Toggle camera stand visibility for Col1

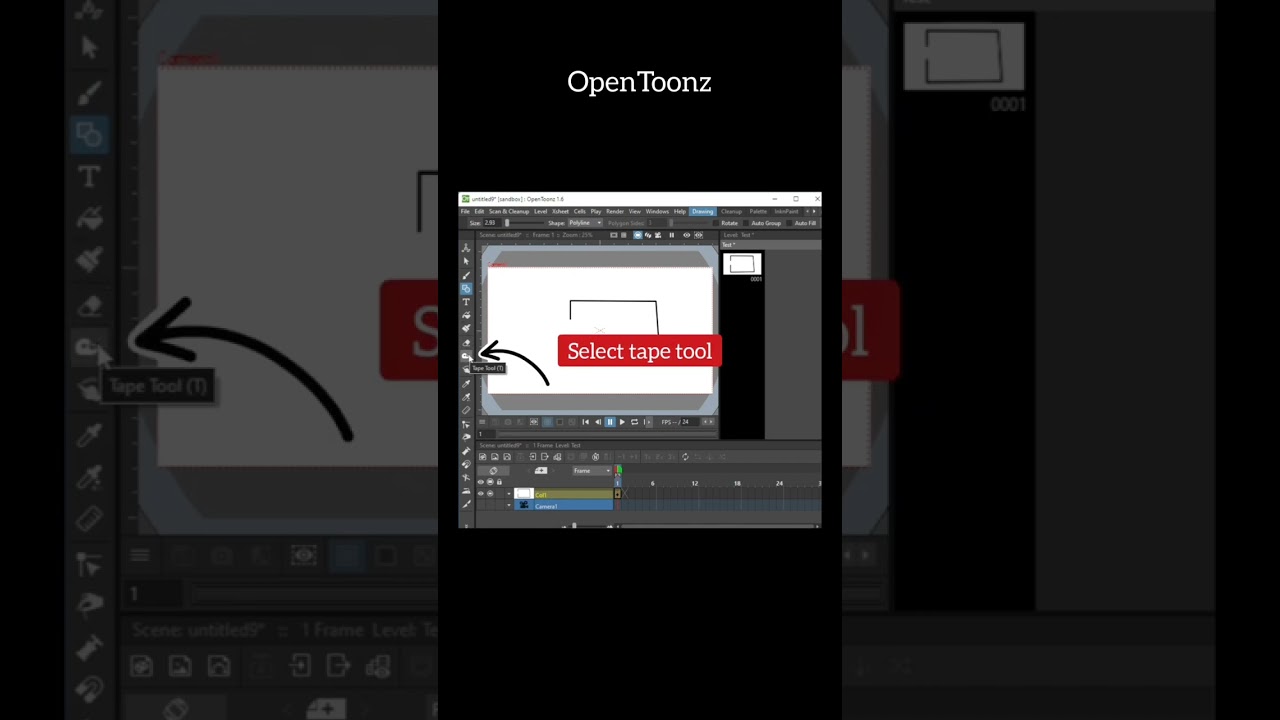pos(490,494)
